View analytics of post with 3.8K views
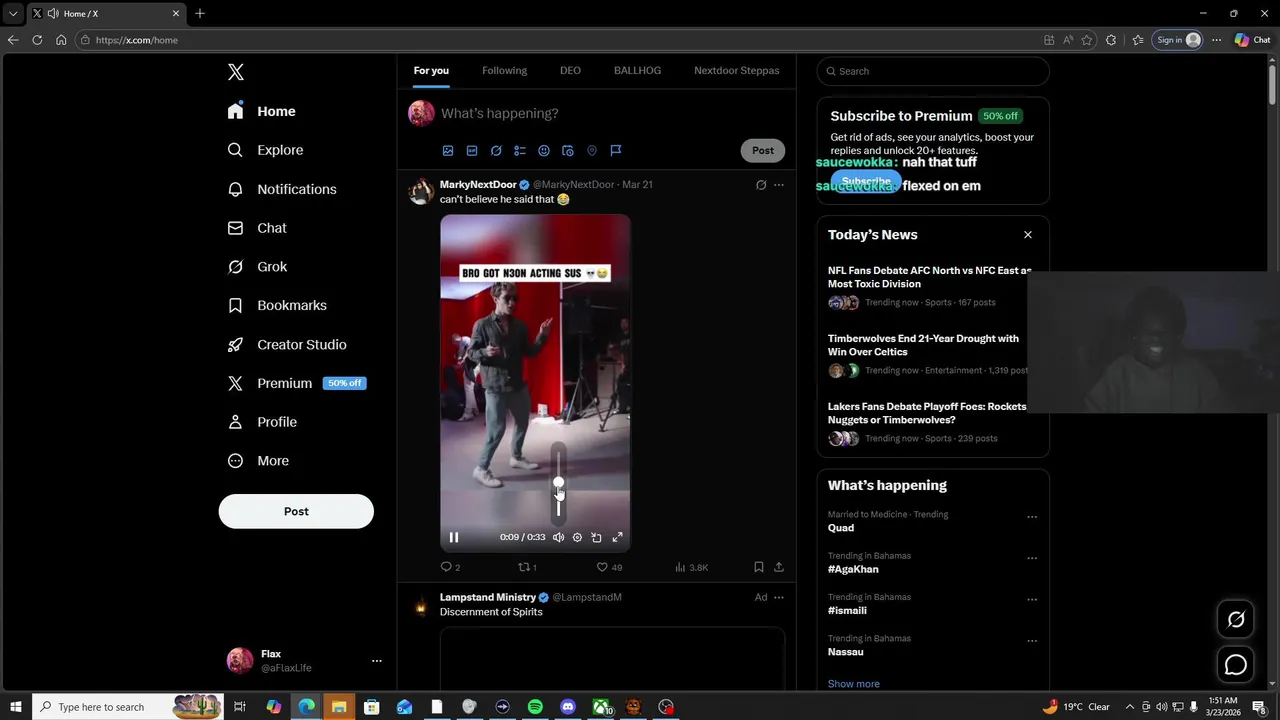Image resolution: width=1280 pixels, height=720 pixels. (x=691, y=567)
